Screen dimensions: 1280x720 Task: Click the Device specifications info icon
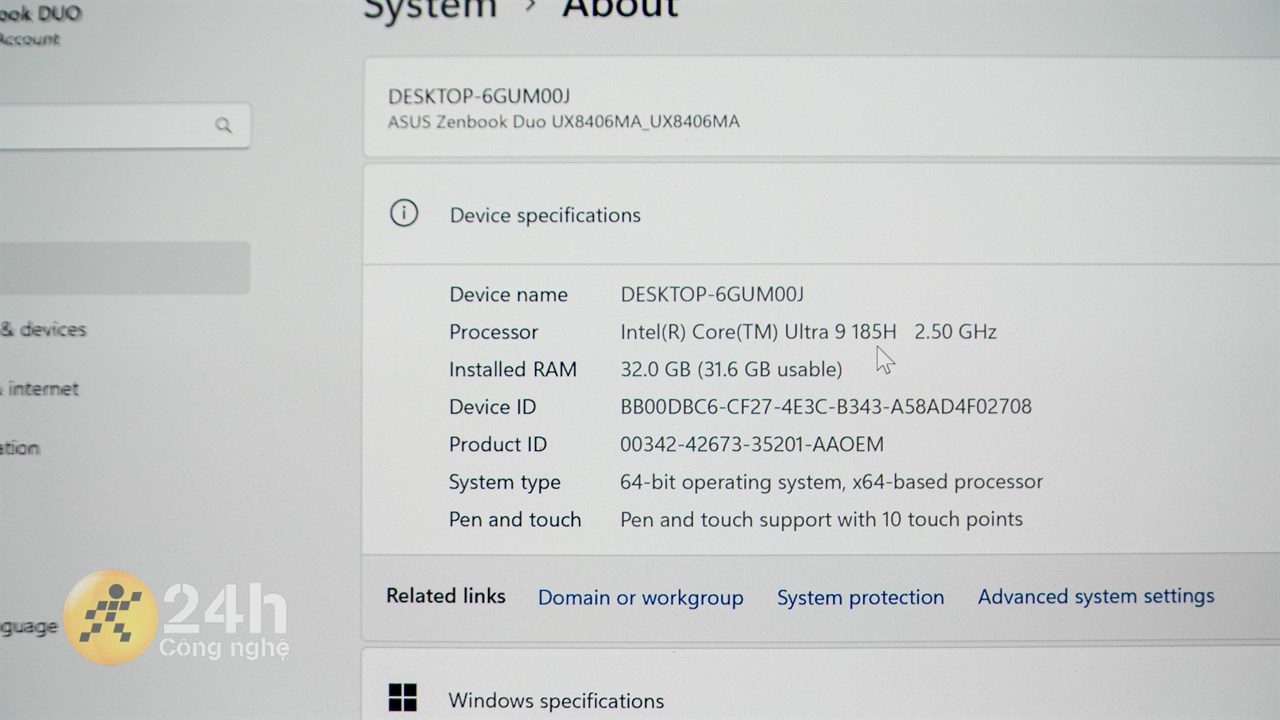pyautogui.click(x=404, y=213)
